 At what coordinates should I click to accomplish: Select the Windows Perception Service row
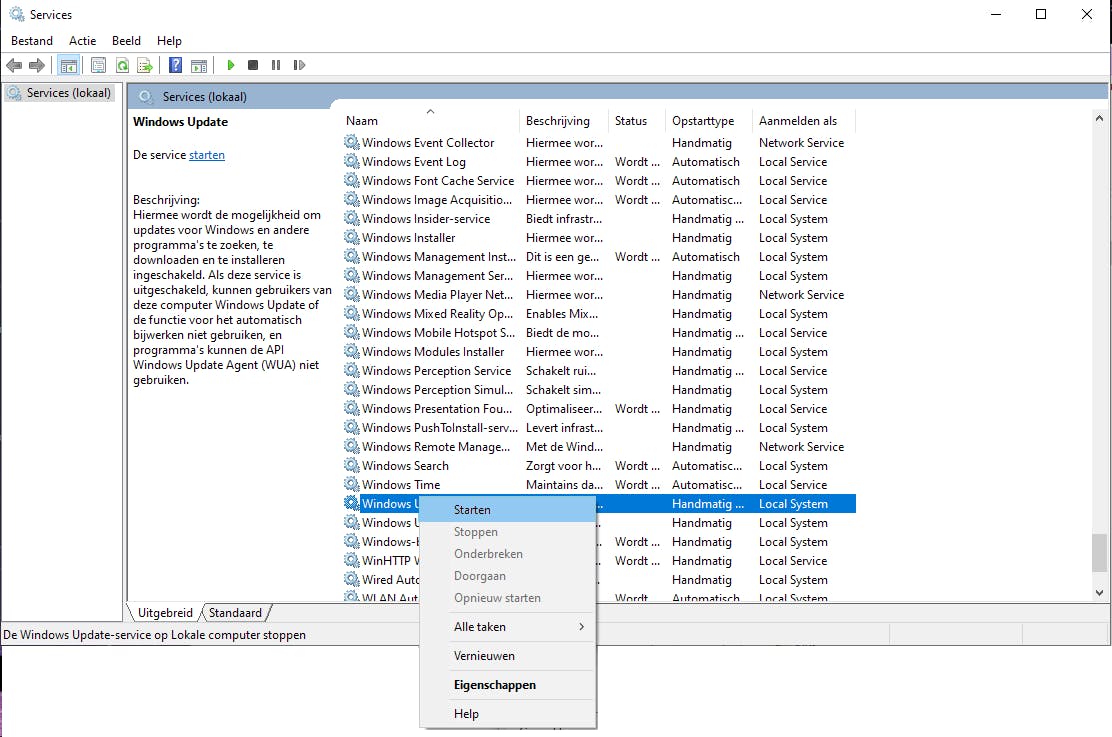click(599, 370)
